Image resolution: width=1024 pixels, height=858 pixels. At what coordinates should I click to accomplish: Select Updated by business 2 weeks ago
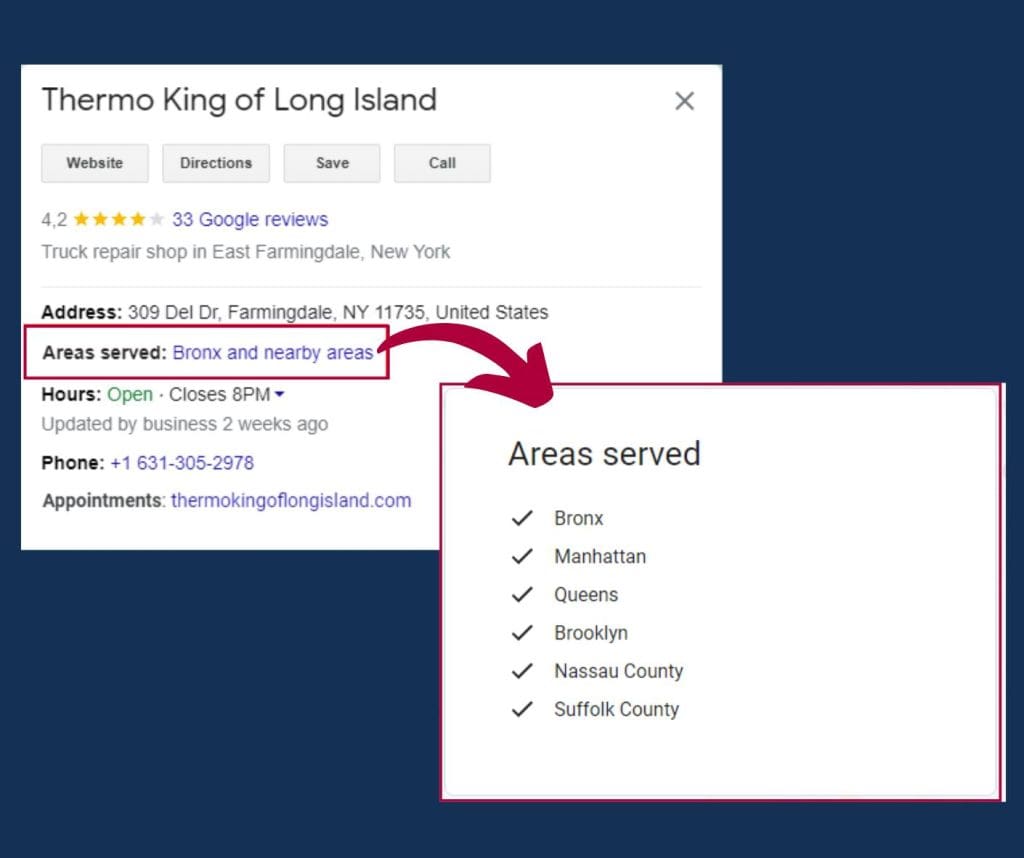[x=185, y=424]
